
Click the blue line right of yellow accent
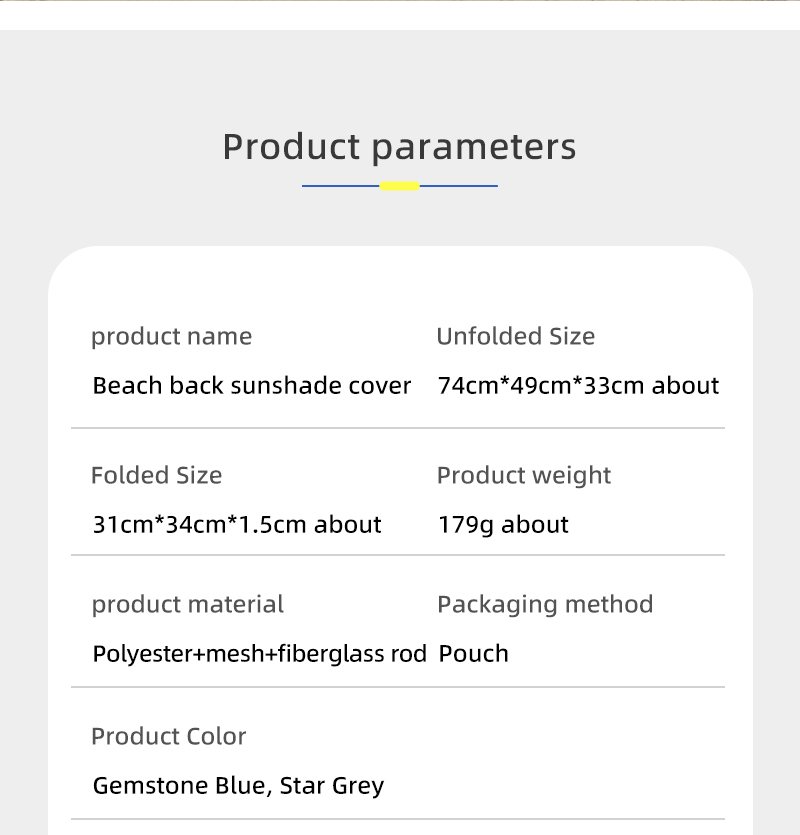(x=459, y=186)
